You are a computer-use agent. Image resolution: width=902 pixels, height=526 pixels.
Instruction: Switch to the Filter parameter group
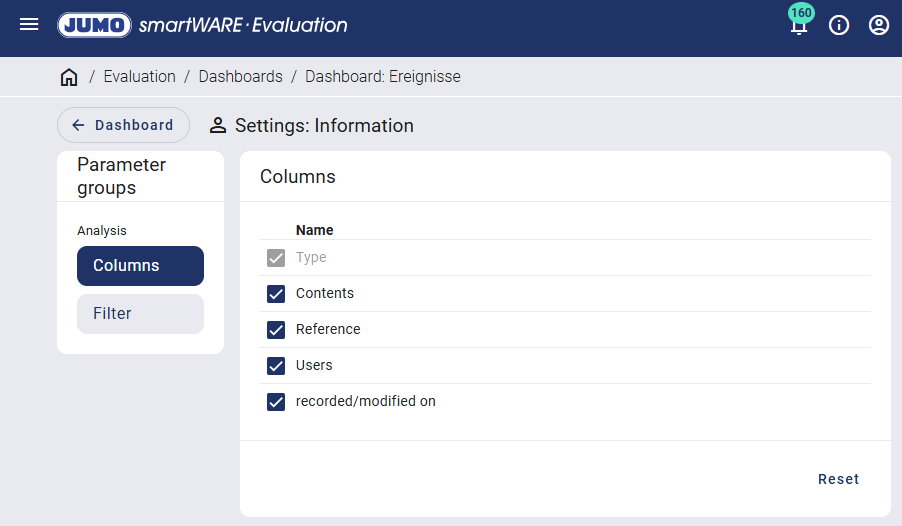140,314
